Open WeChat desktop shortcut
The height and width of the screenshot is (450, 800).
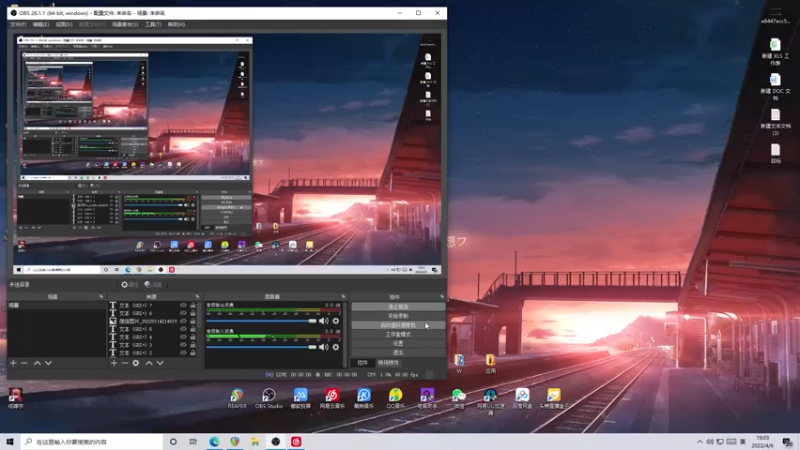459,399
